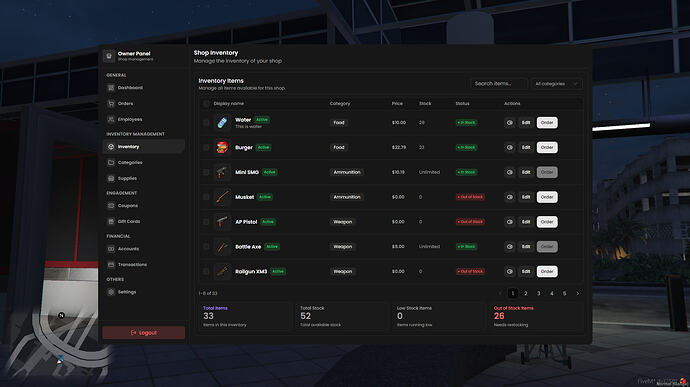The height and width of the screenshot is (387, 690).
Task: Order more Water stock
Action: (547, 122)
